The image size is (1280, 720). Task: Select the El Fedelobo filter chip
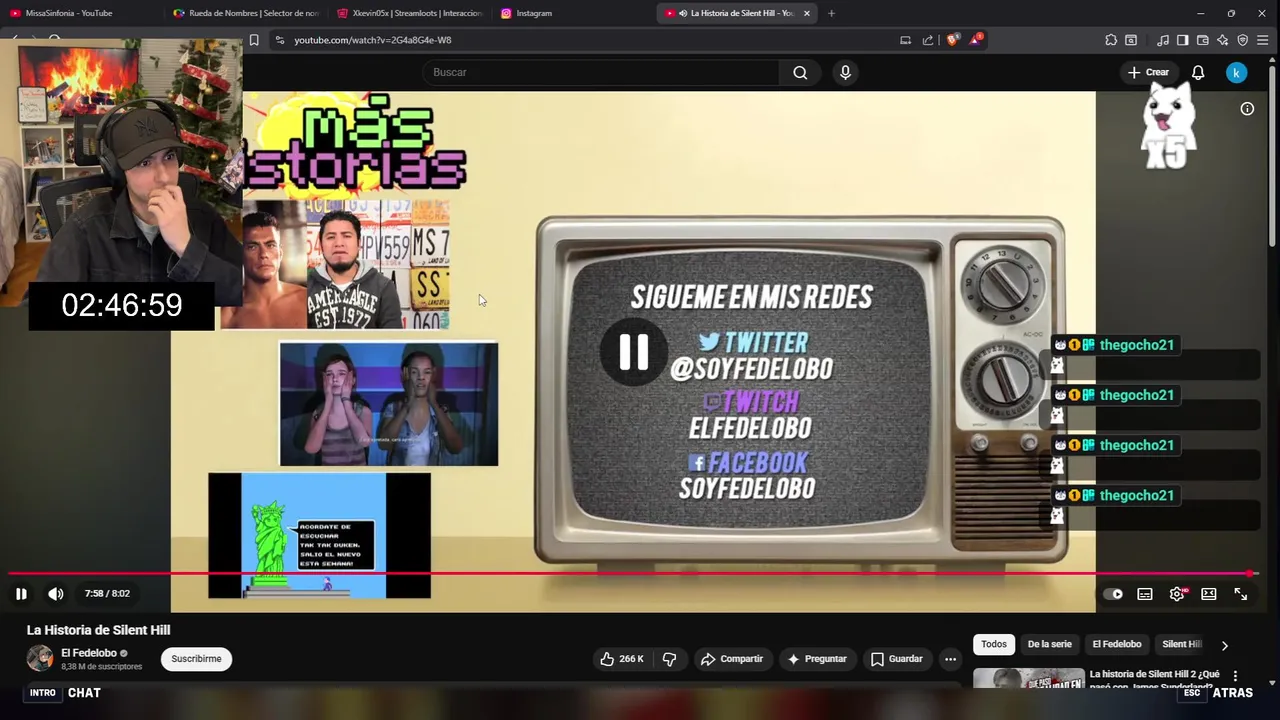(x=1116, y=644)
